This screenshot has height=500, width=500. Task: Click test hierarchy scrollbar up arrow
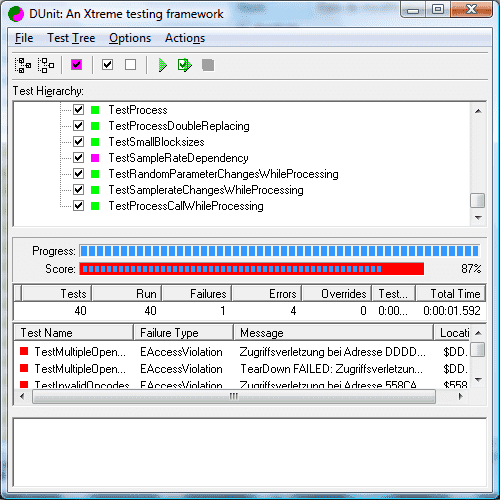478,111
